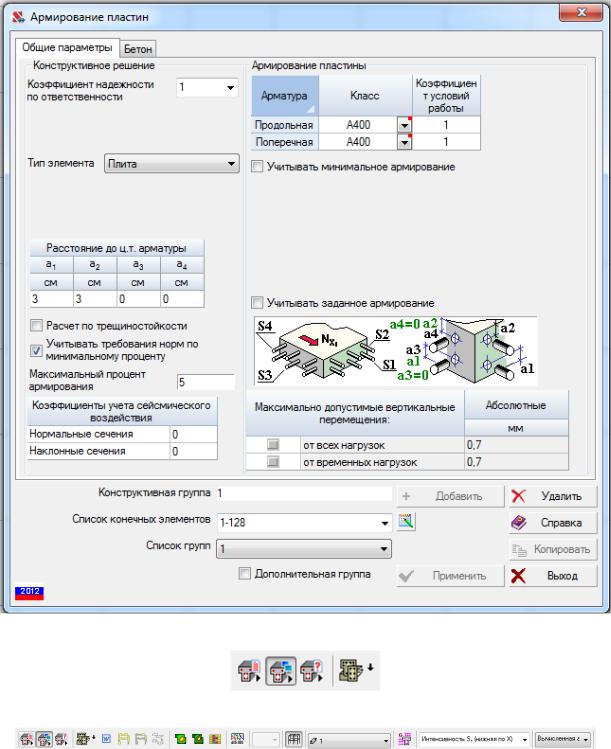Focus the Конструктивная группа field
611x749 pixels.
tap(304, 493)
